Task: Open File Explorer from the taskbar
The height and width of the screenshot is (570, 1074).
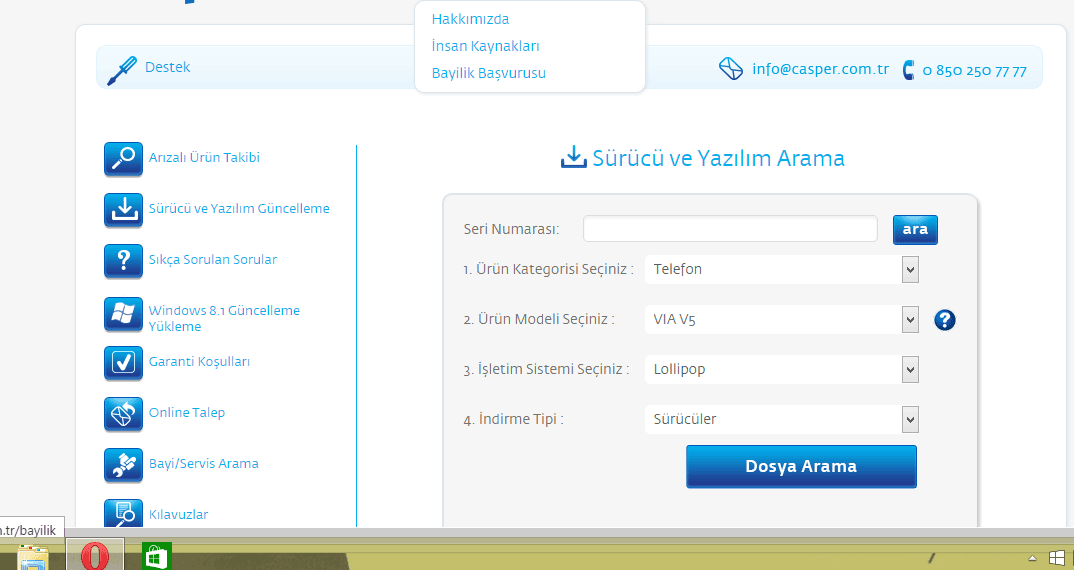Action: pos(32,557)
